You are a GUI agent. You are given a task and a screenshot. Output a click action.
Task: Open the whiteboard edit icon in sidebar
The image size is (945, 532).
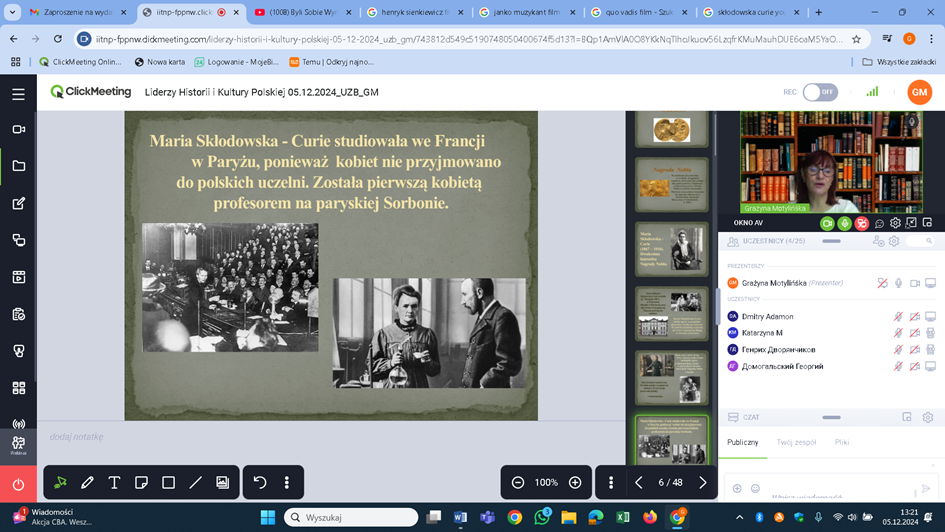coord(18,203)
